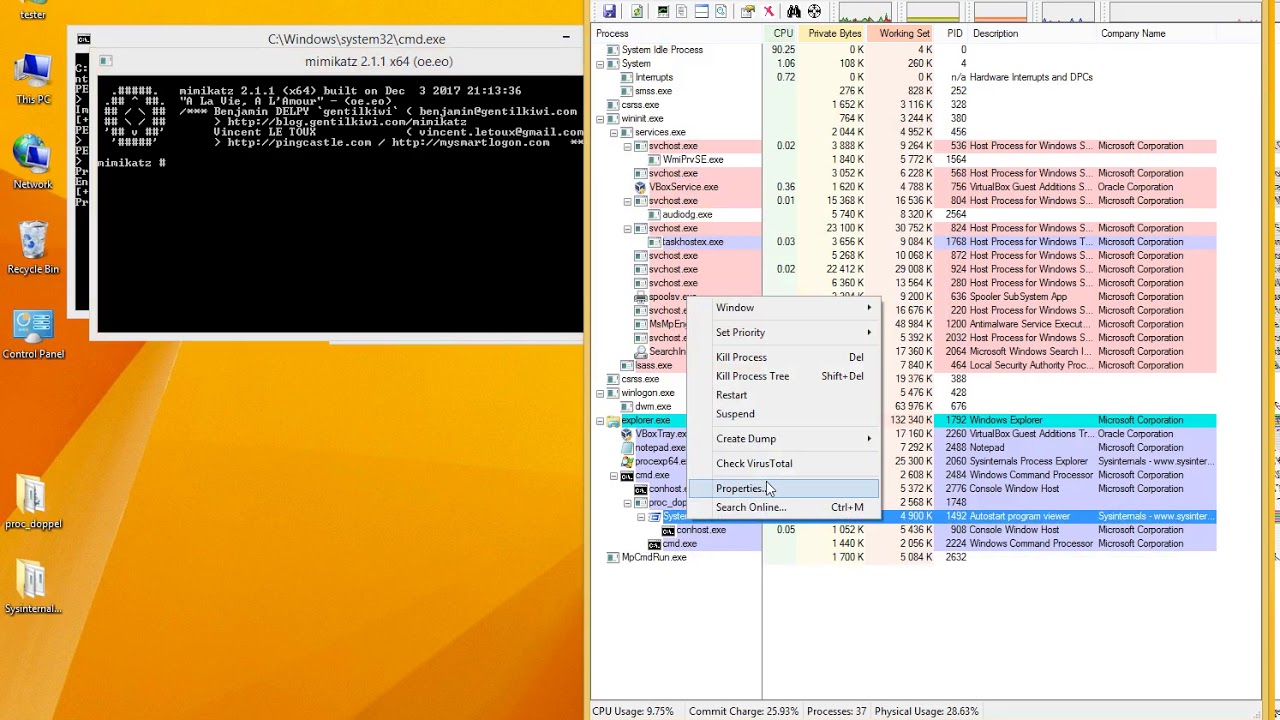Toggle the Show Lower Pane toolbar icon
Viewport: 1280px width, 720px height.
pos(702,11)
